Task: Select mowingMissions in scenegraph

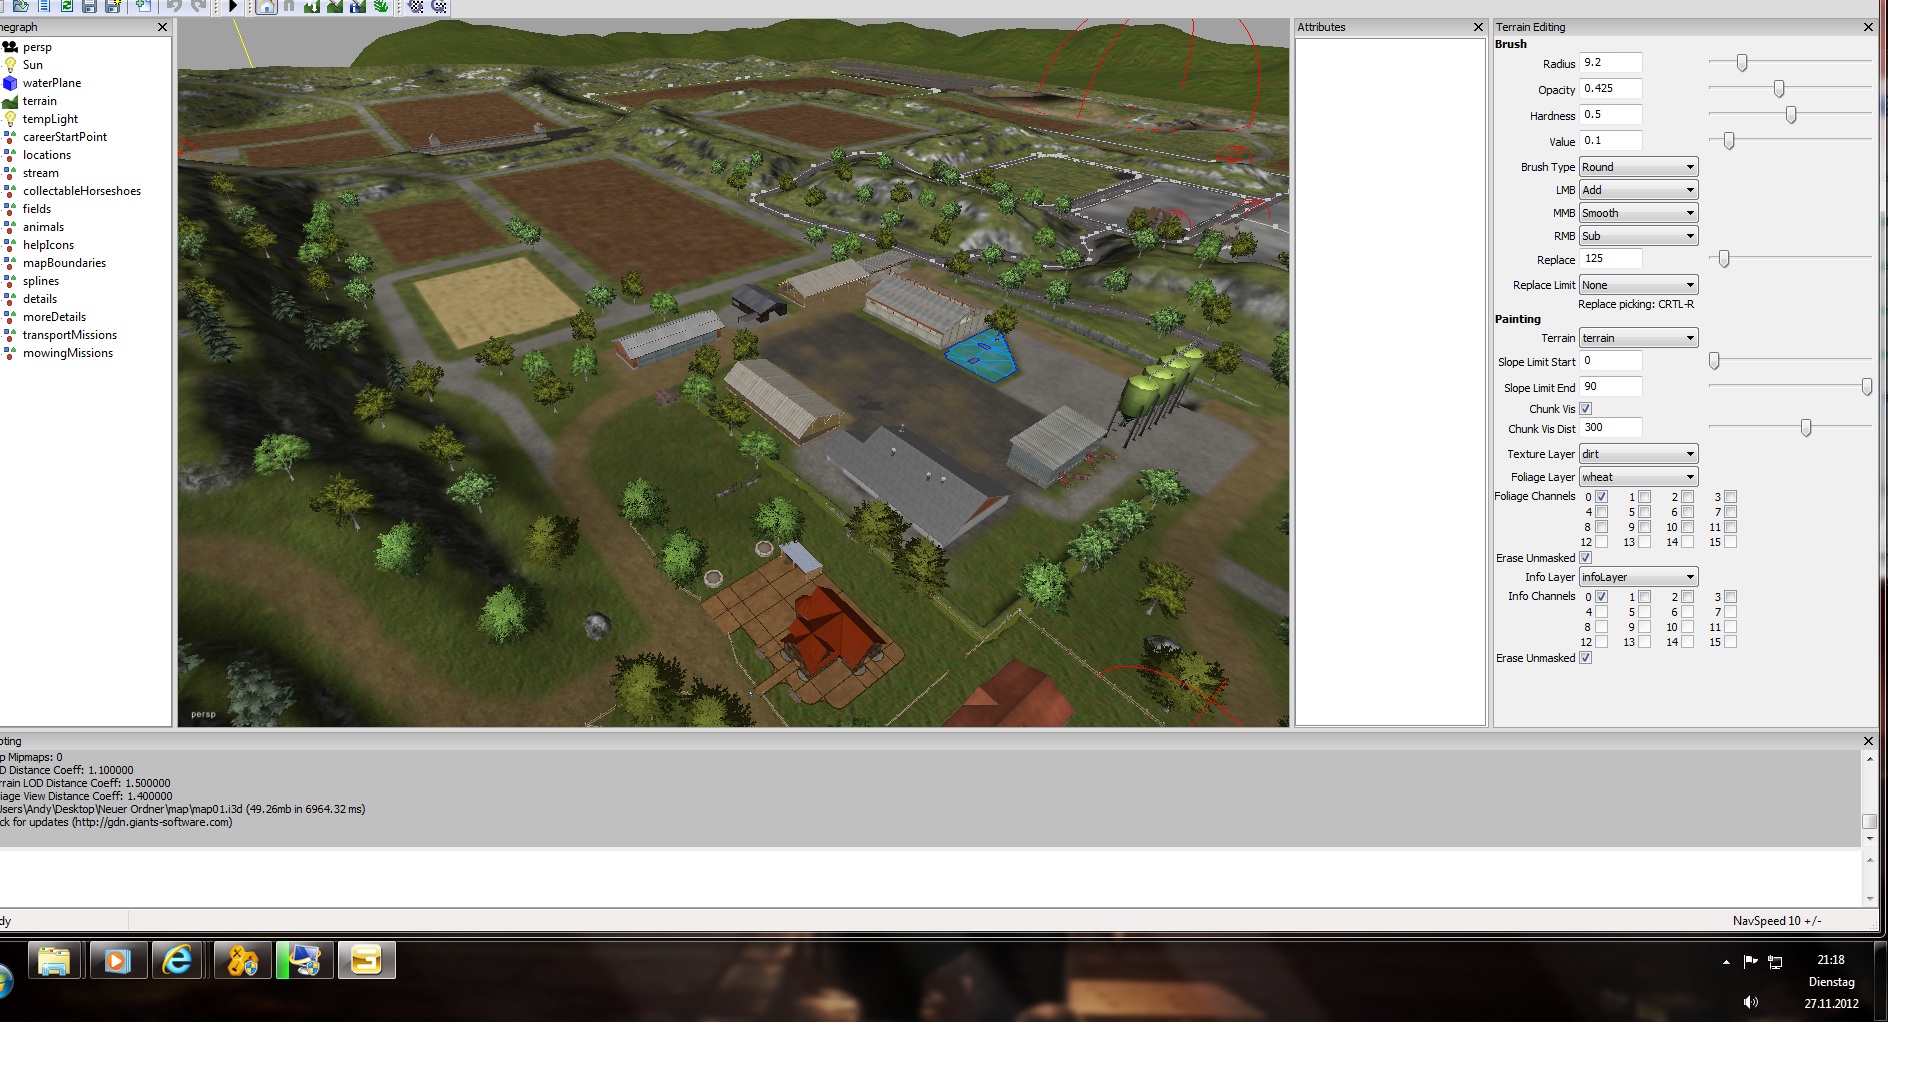Action: click(68, 353)
